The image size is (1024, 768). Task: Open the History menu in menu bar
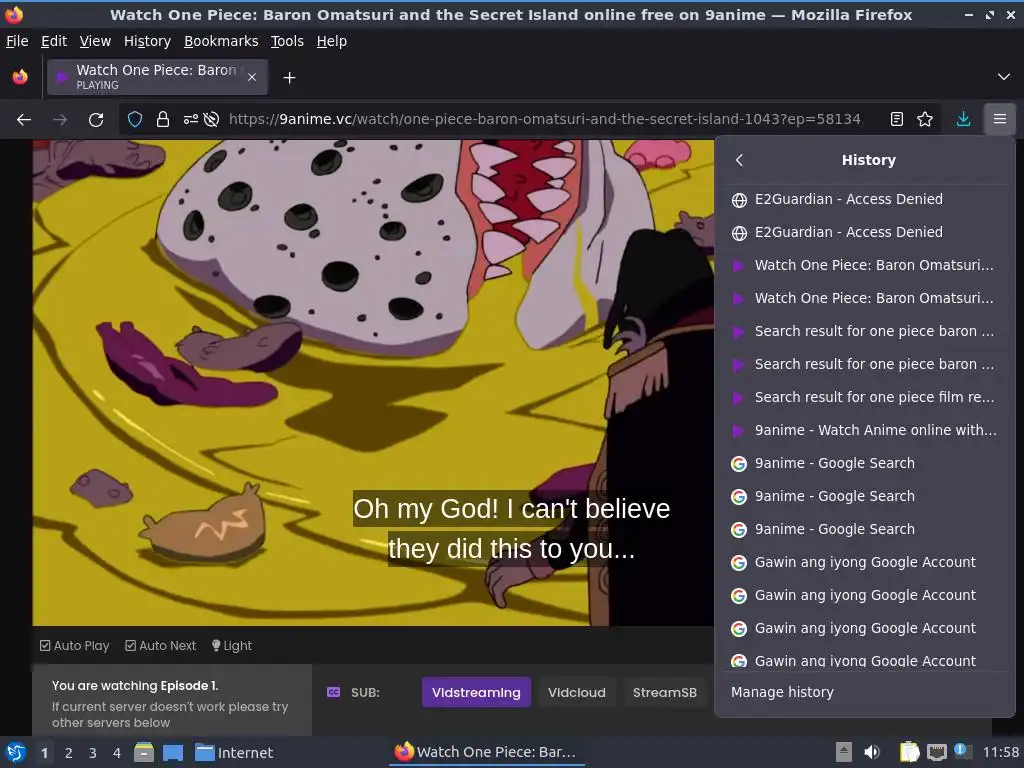click(147, 41)
